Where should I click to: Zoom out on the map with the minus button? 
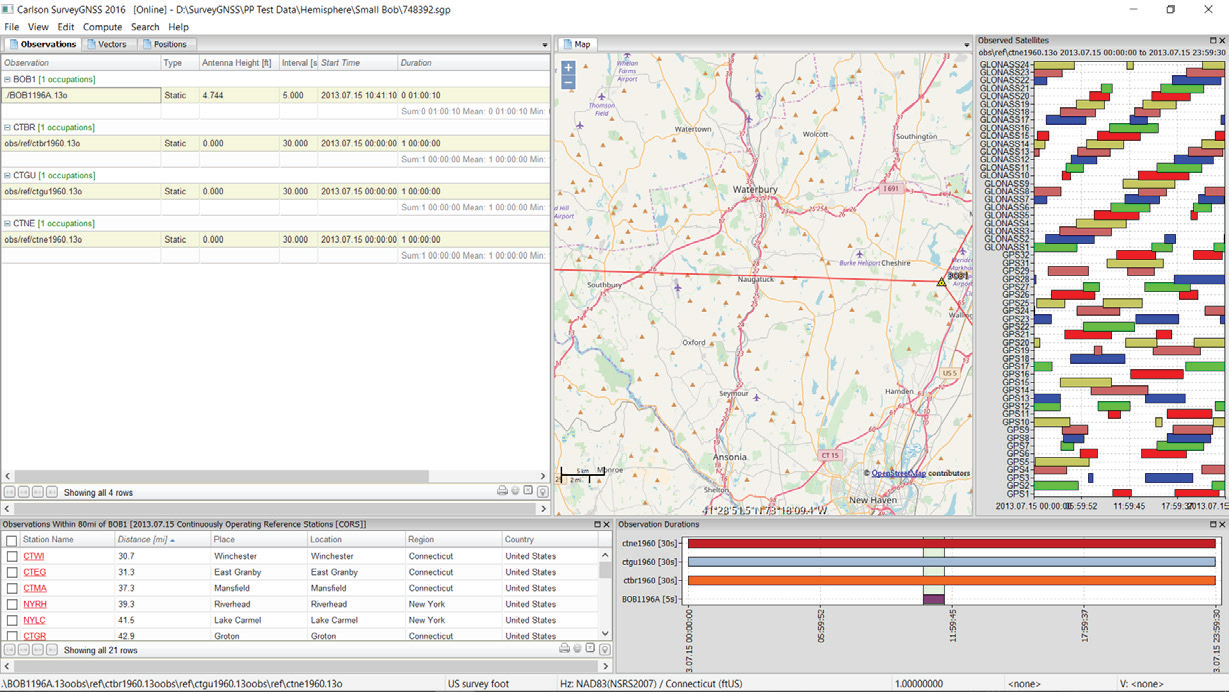click(568, 83)
